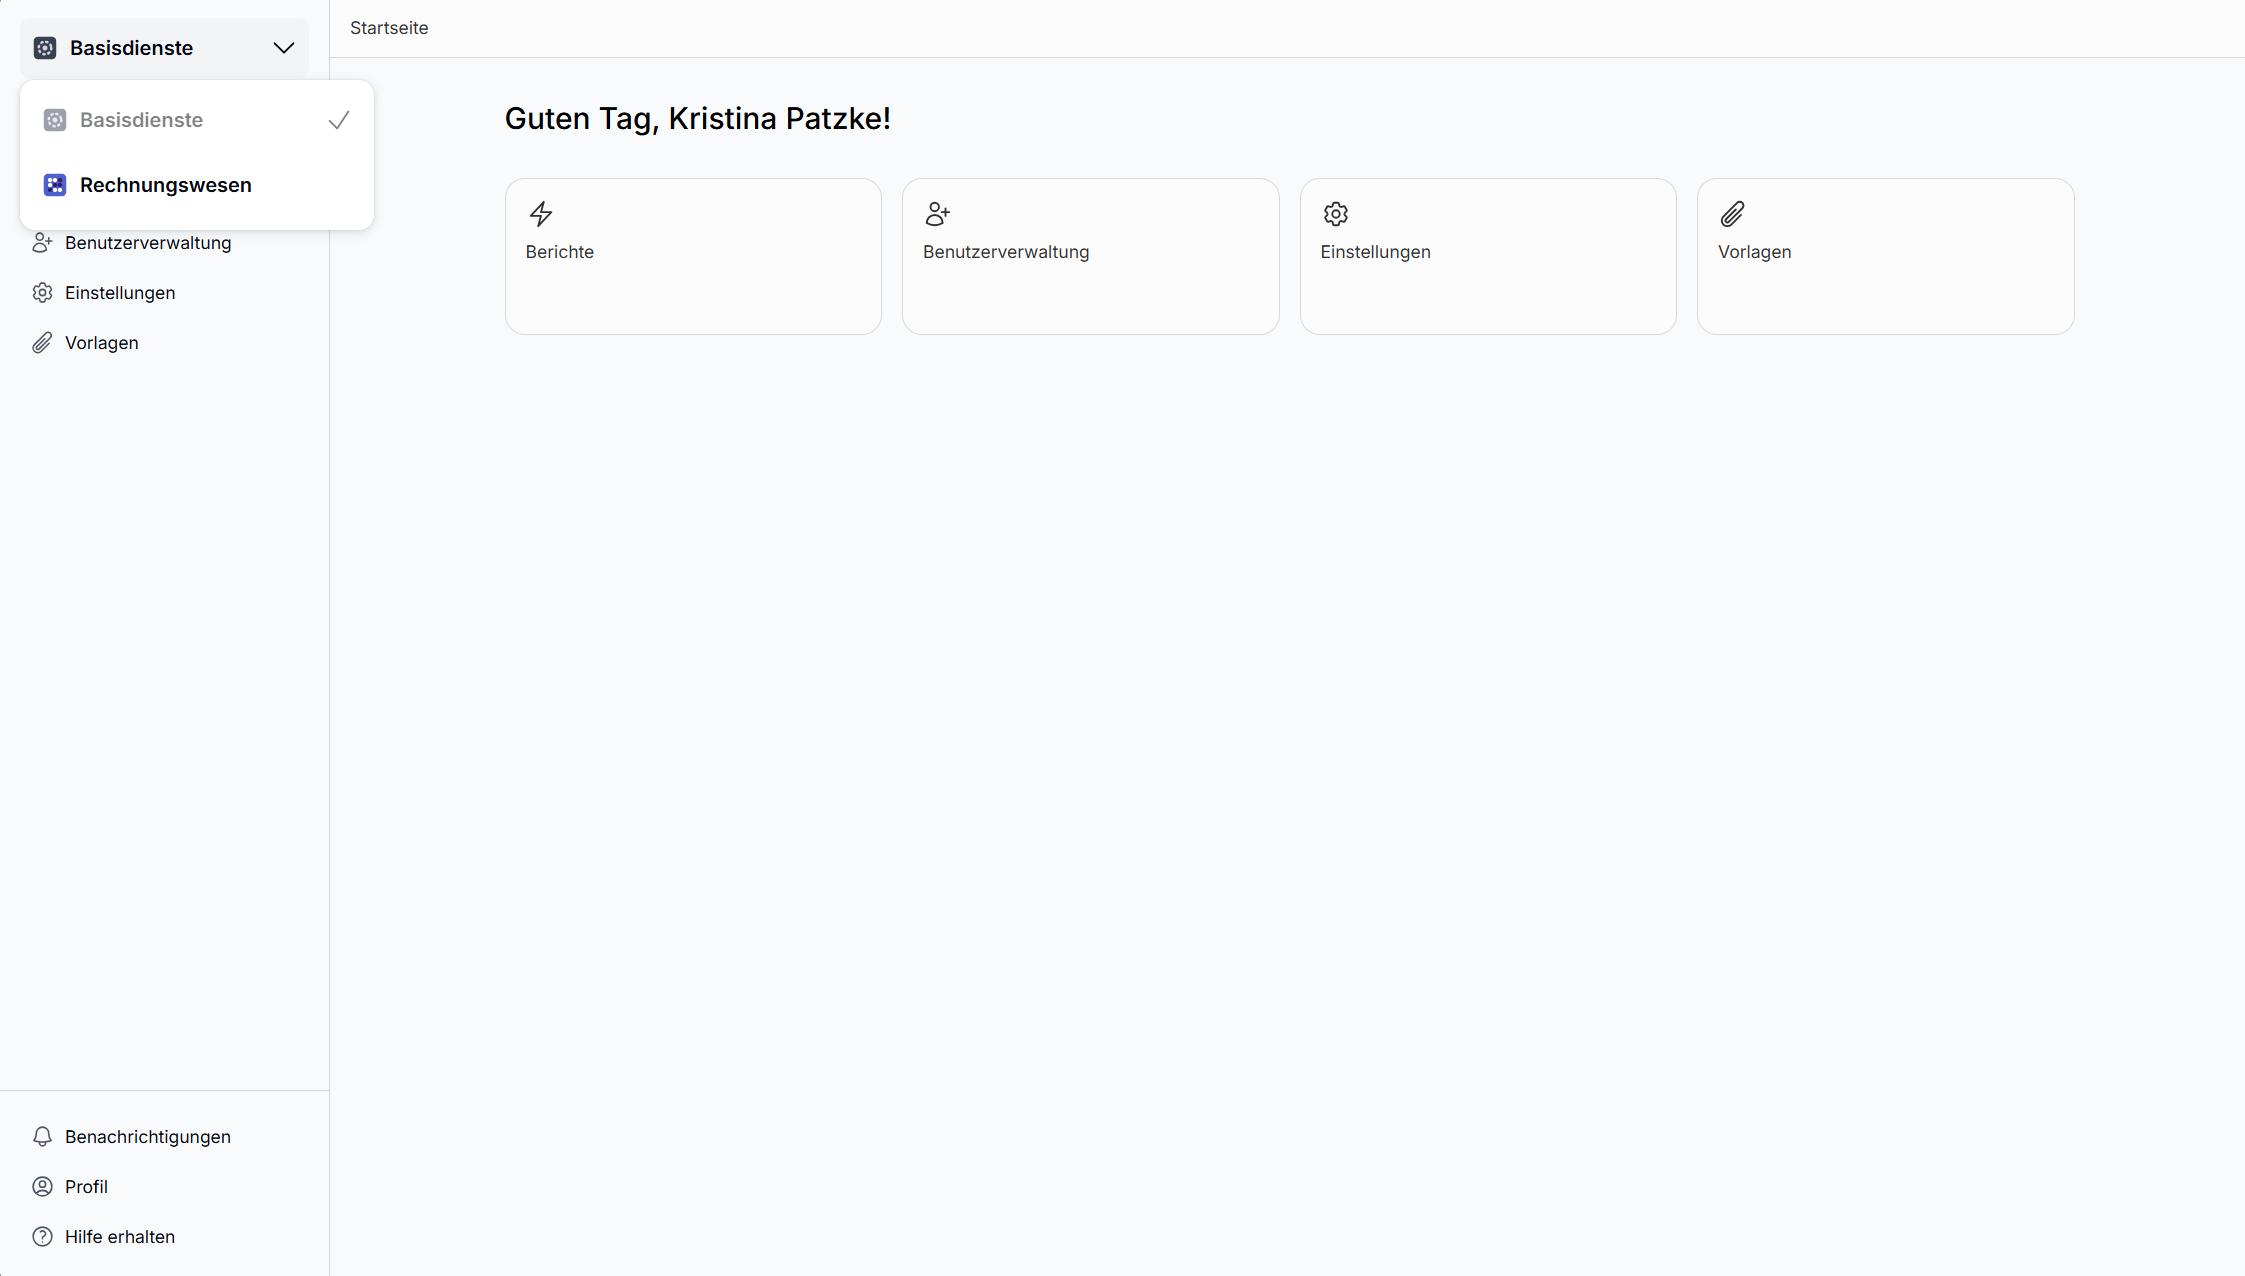Go to Startseite breadcrumb
This screenshot has width=2245, height=1276.
click(389, 28)
